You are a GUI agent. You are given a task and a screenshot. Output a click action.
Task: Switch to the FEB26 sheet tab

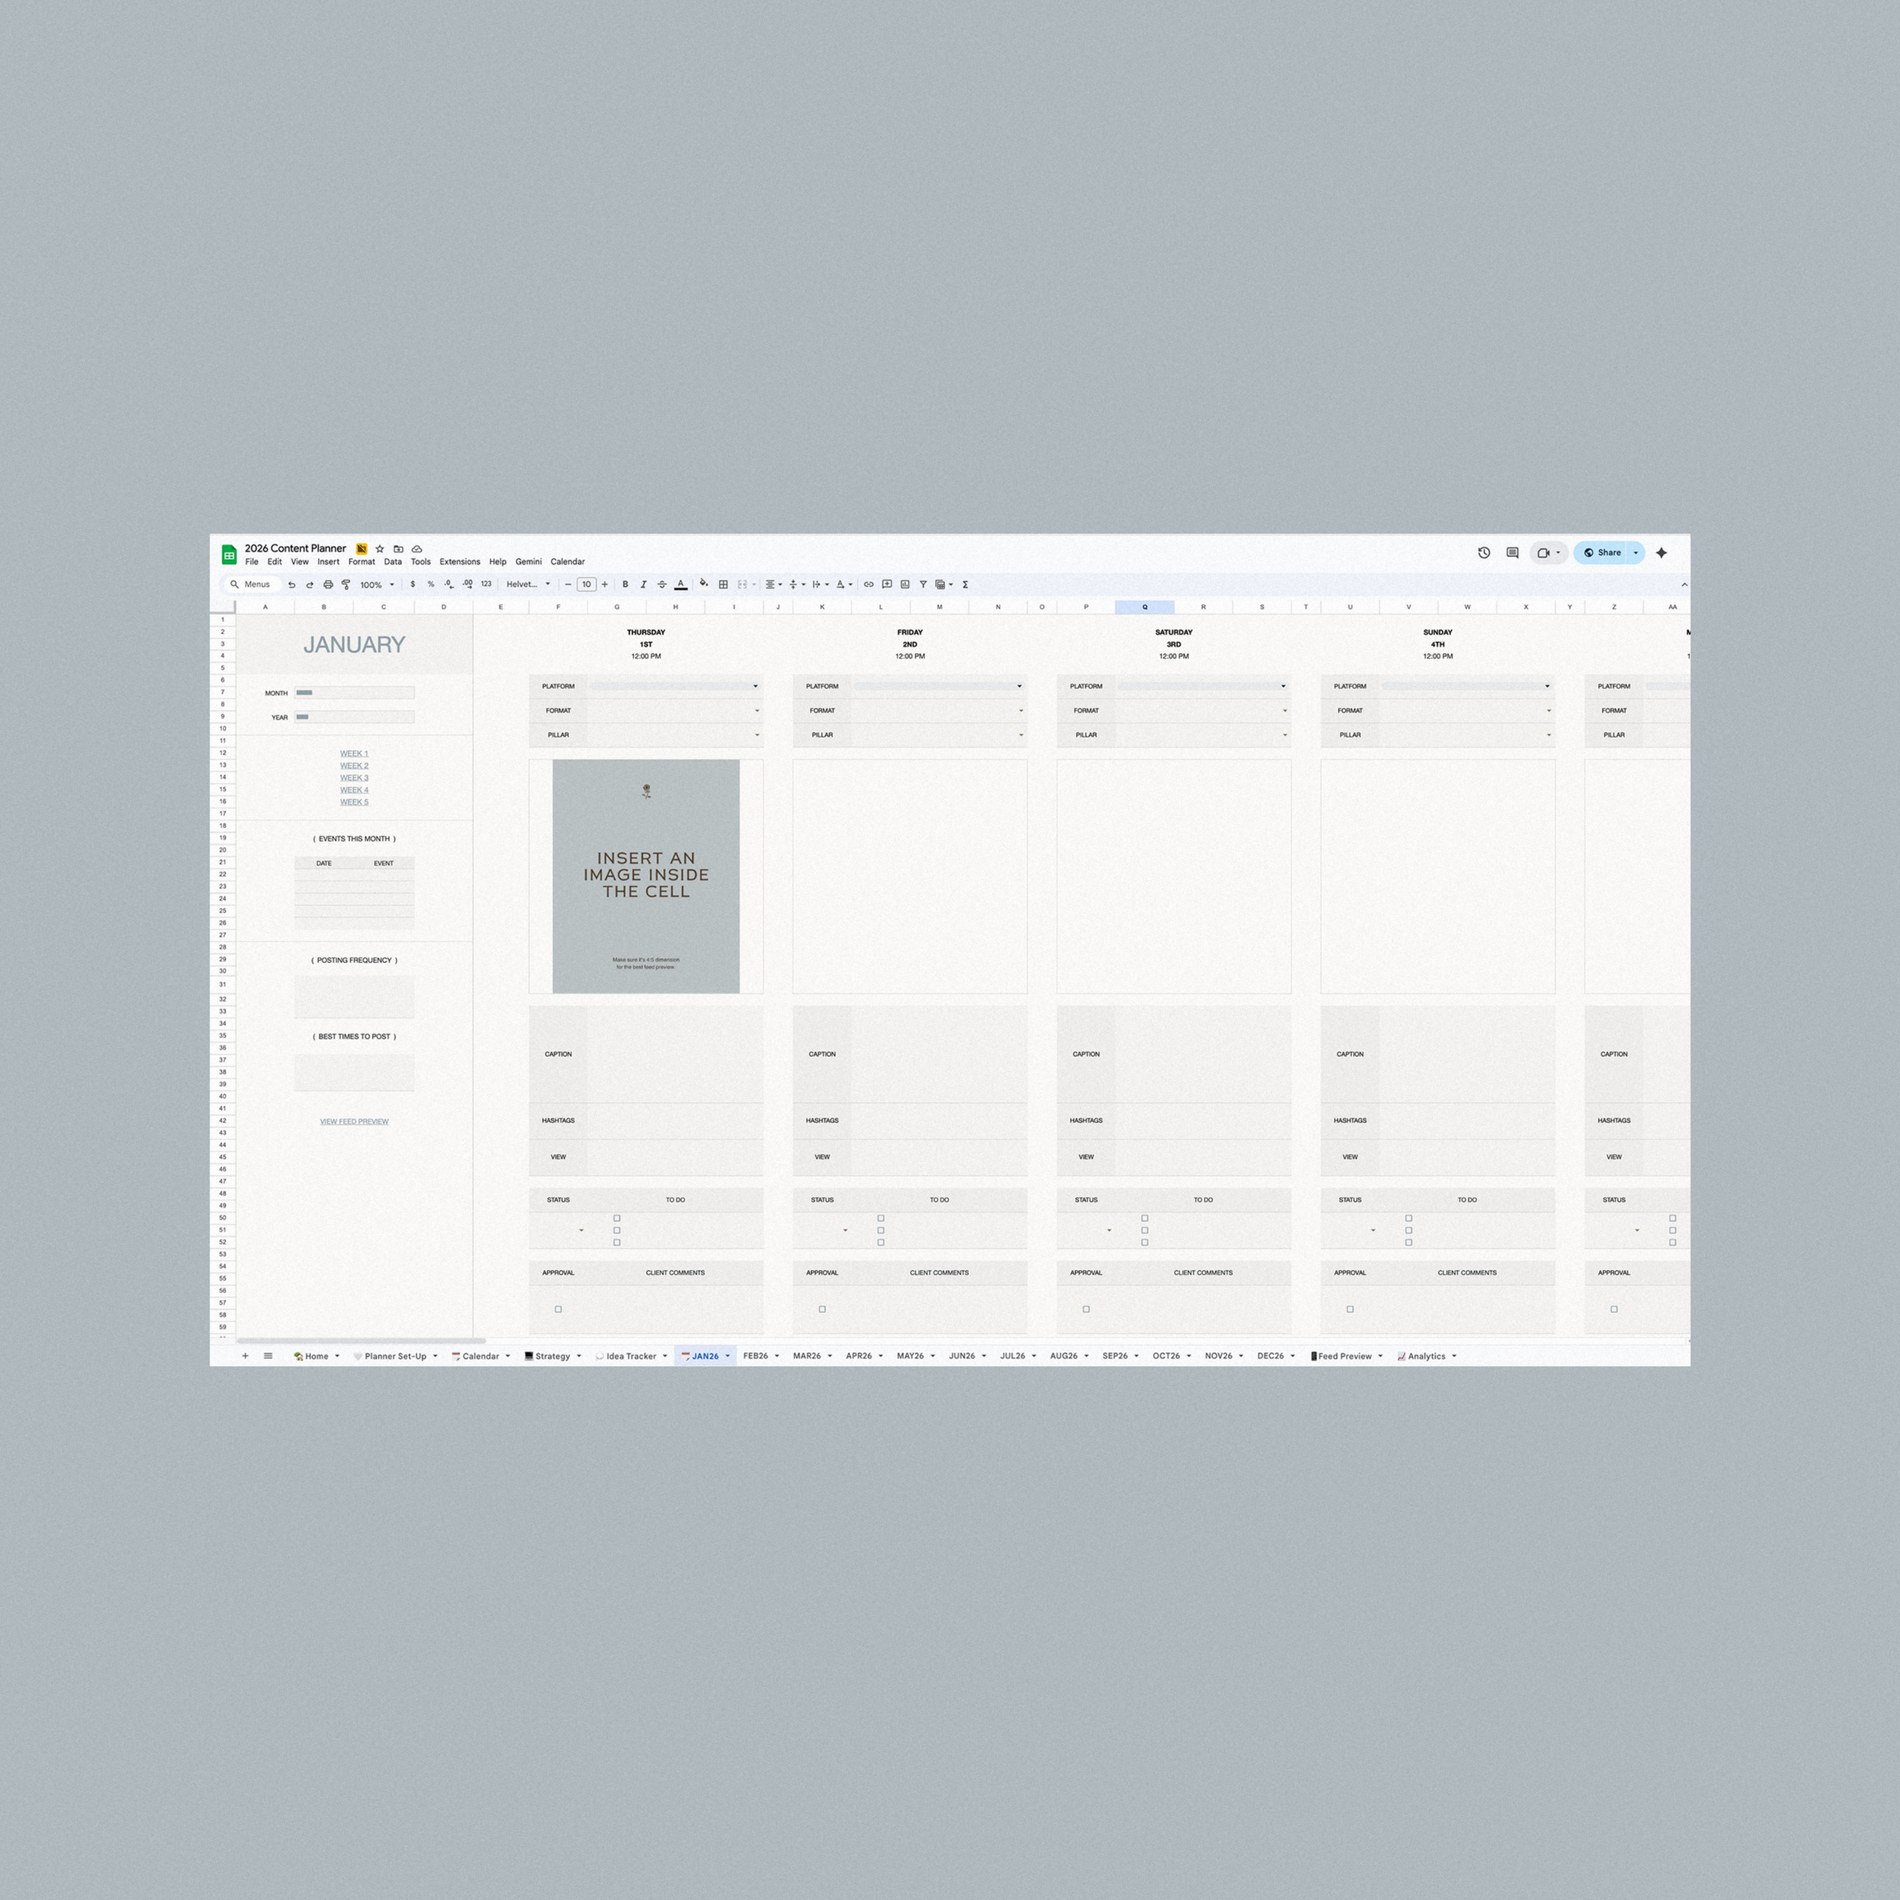755,1356
